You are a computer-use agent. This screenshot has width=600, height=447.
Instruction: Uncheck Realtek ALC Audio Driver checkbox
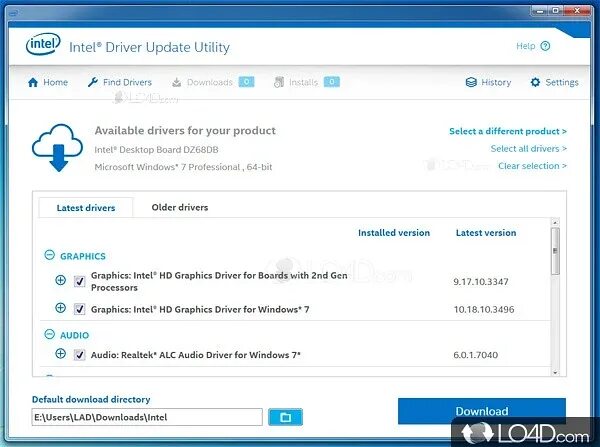point(80,355)
